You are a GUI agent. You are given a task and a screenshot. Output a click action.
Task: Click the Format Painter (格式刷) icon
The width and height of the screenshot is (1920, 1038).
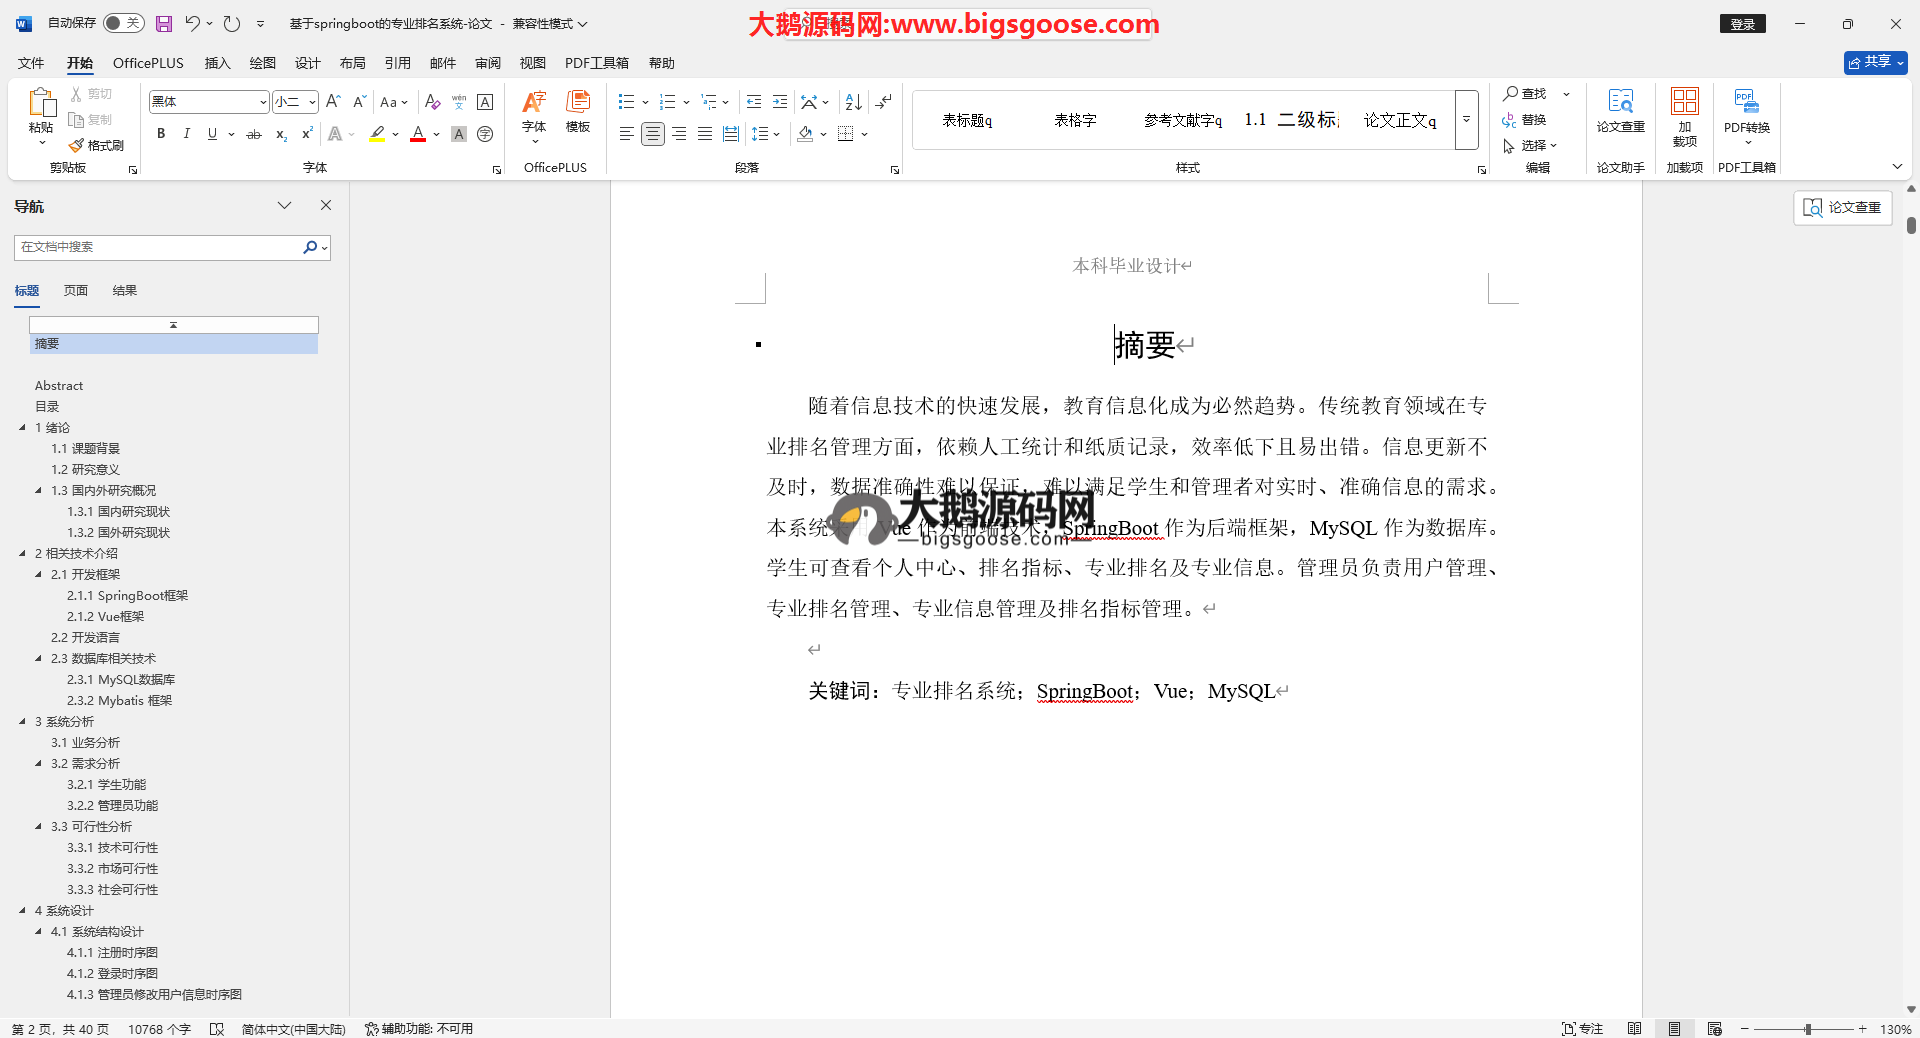(x=97, y=145)
